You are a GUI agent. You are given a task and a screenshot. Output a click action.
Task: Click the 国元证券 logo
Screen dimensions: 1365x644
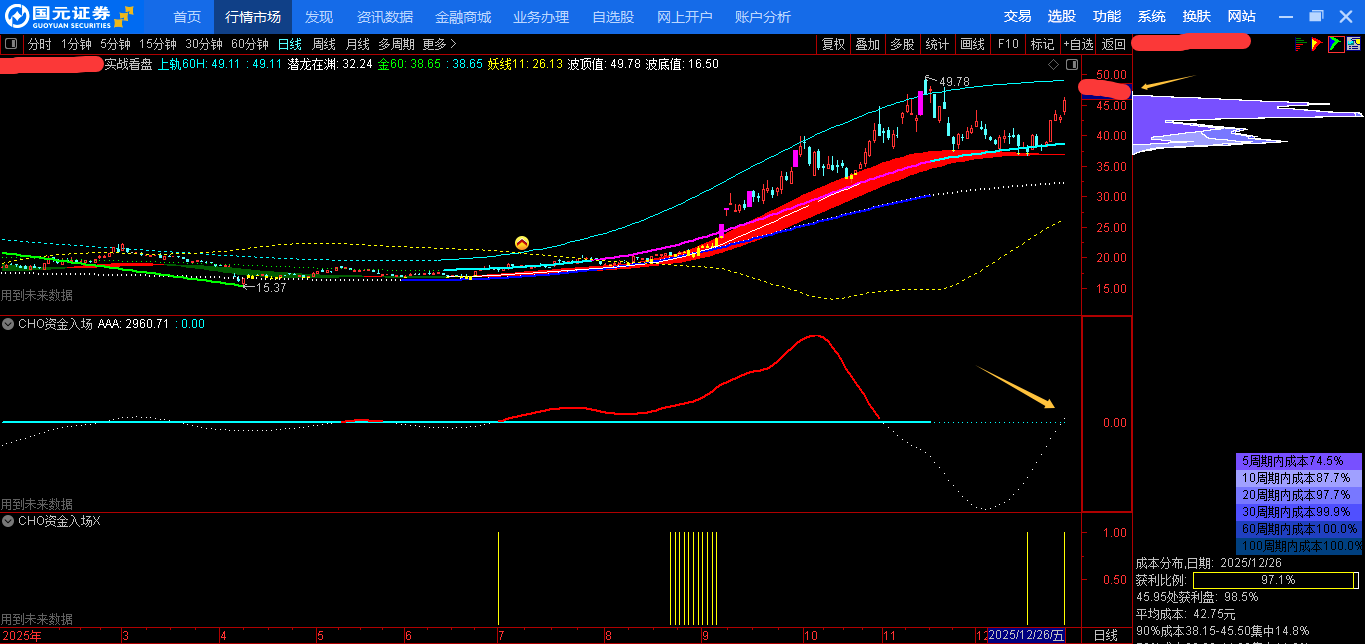70,16
